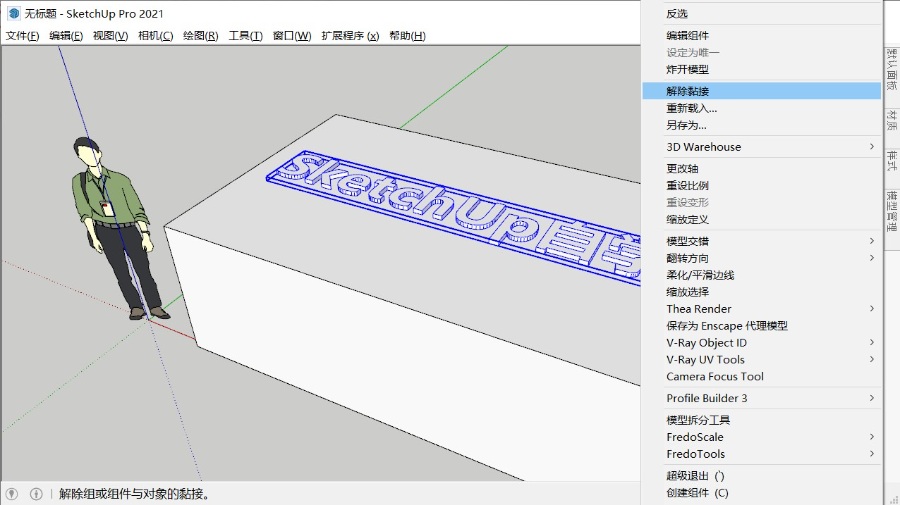900x505 pixels.
Task: Expand V-Ray UV Tools submenu arrow
Action: (871, 360)
